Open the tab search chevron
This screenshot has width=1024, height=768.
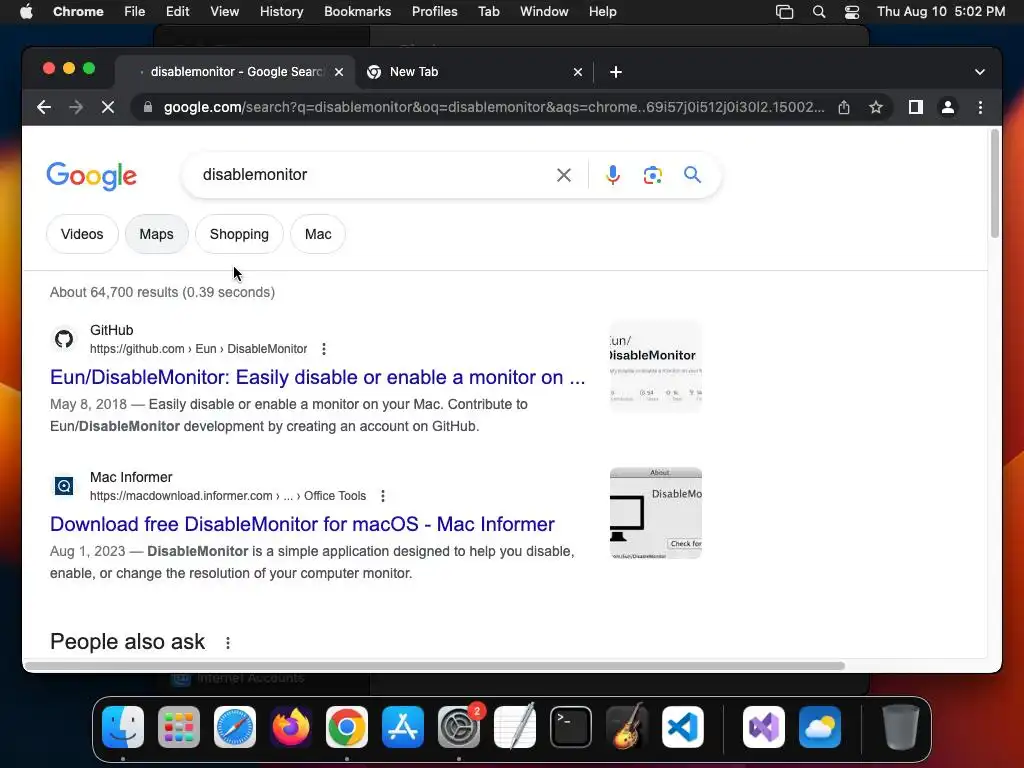[x=980, y=72]
